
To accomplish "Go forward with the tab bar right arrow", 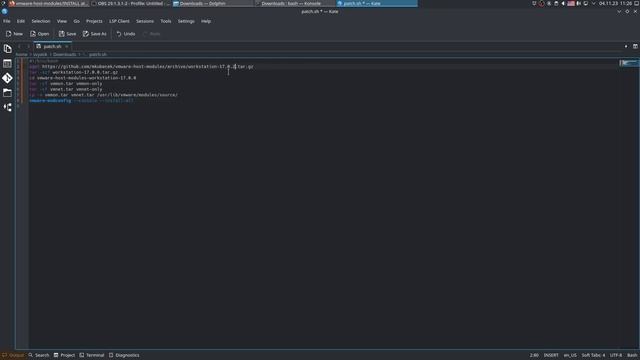I will (28, 47).
